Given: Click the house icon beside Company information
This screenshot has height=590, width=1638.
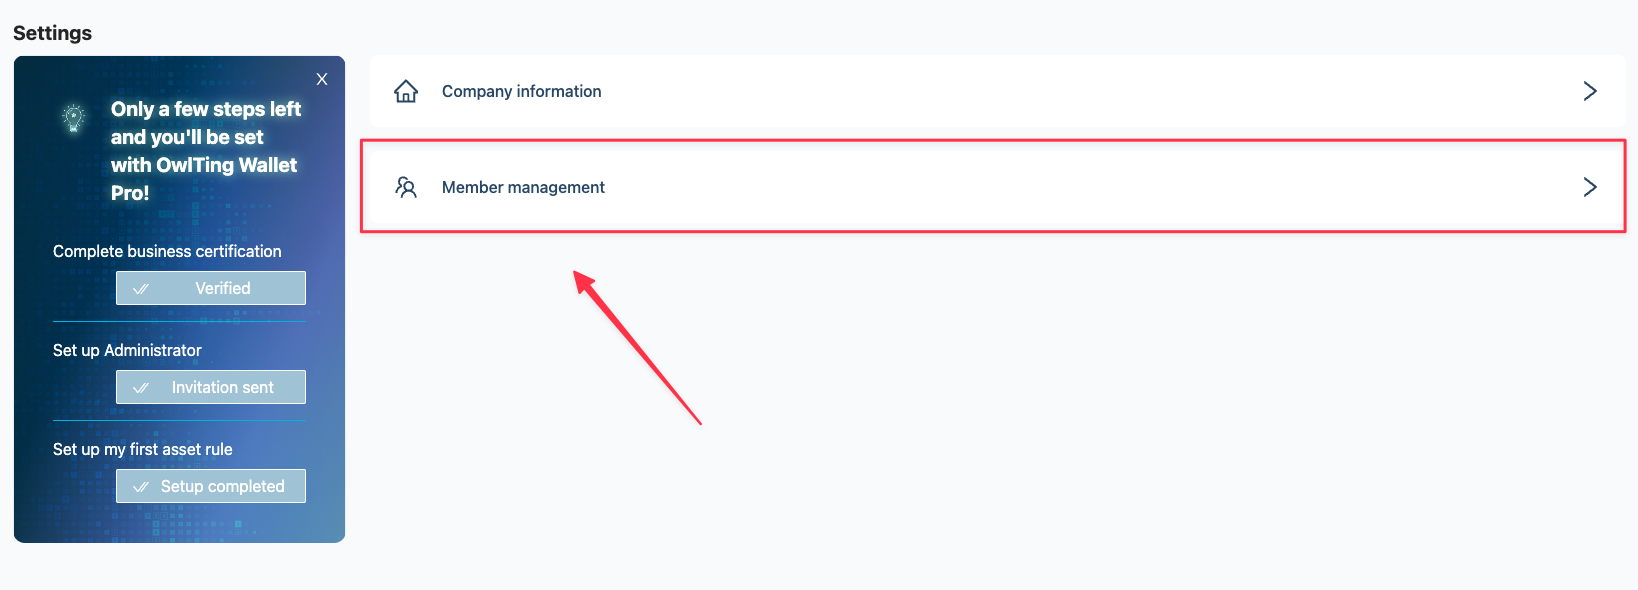Looking at the screenshot, I should pyautogui.click(x=406, y=91).
